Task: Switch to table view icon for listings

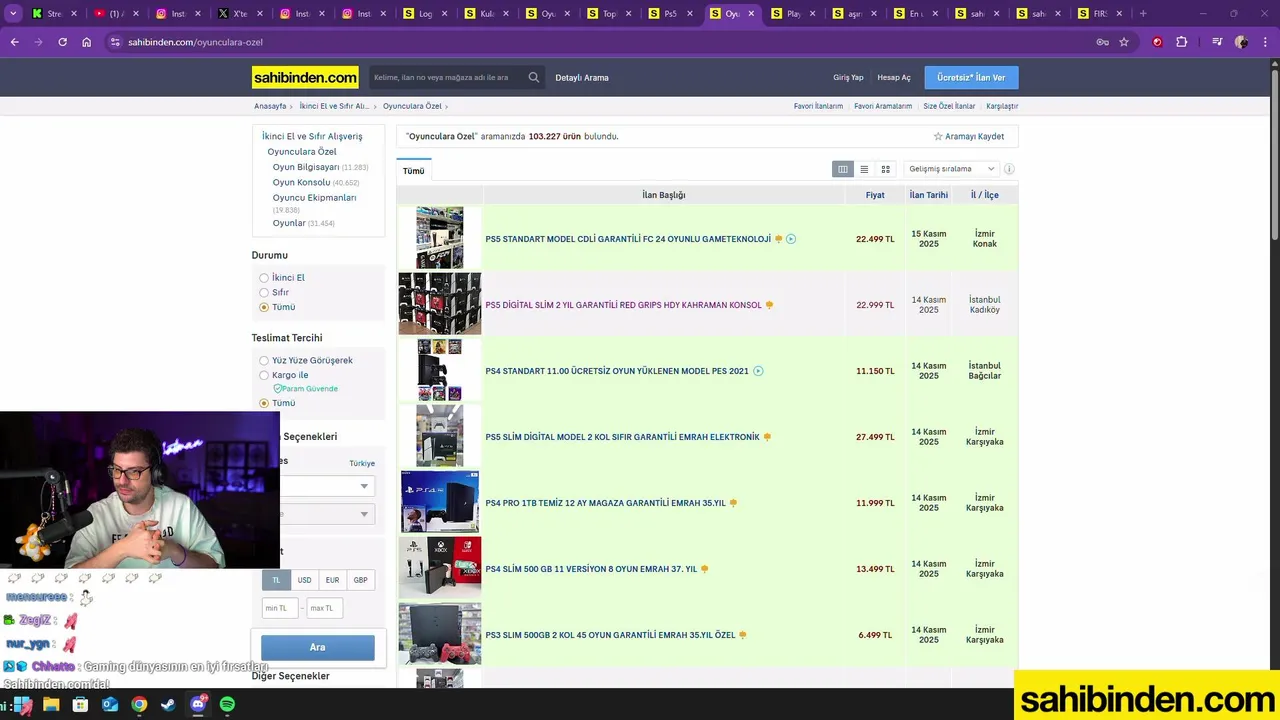Action: 843,169
